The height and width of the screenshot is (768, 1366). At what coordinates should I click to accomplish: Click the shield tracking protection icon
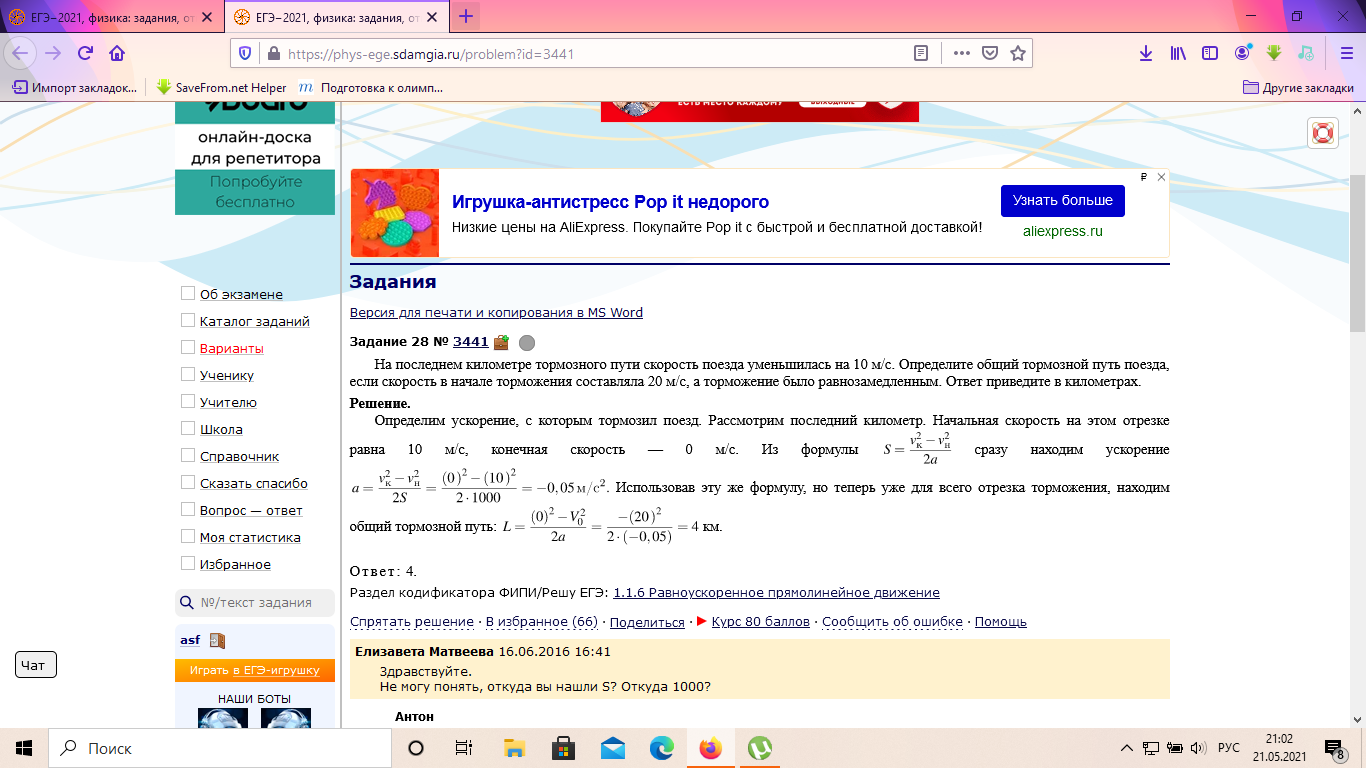(246, 54)
